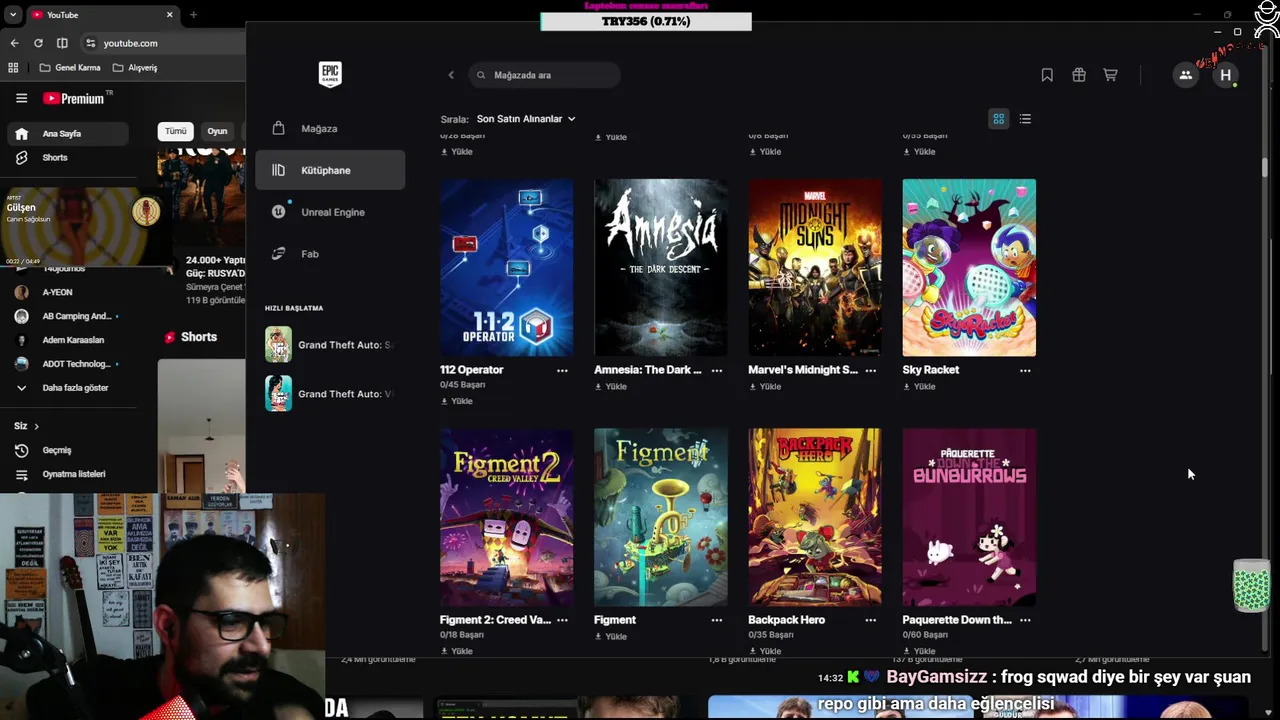
Task: Open the Sky Racket cover art
Action: [969, 268]
